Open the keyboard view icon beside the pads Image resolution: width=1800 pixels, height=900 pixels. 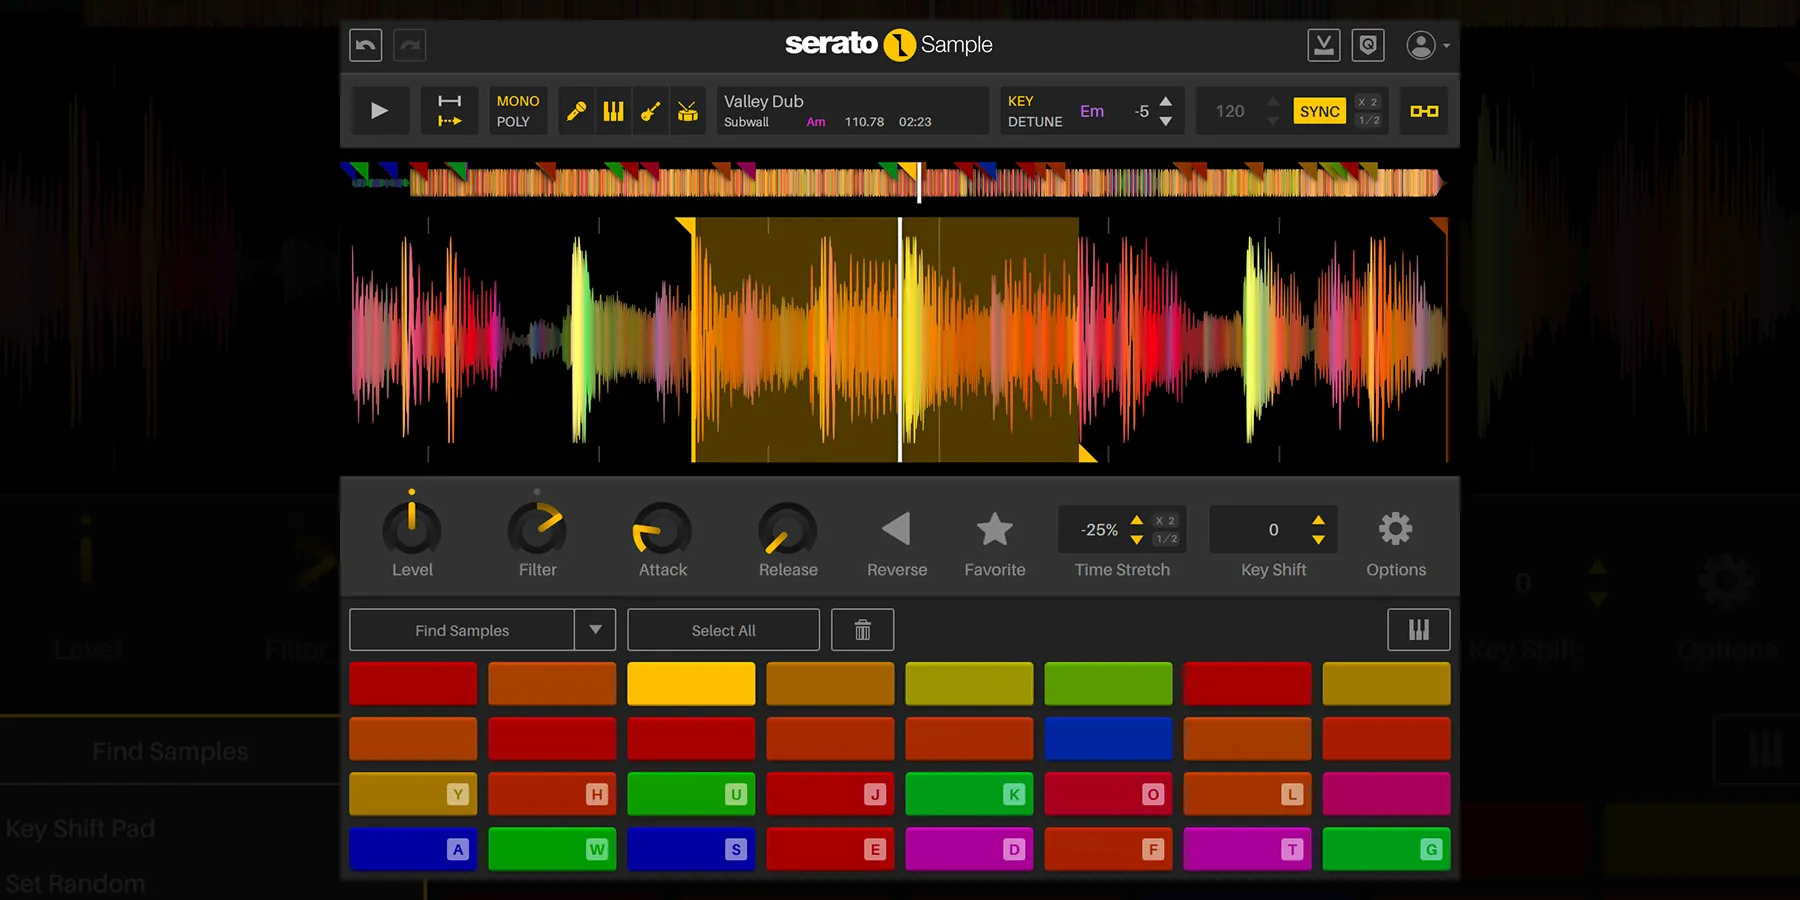(1419, 630)
